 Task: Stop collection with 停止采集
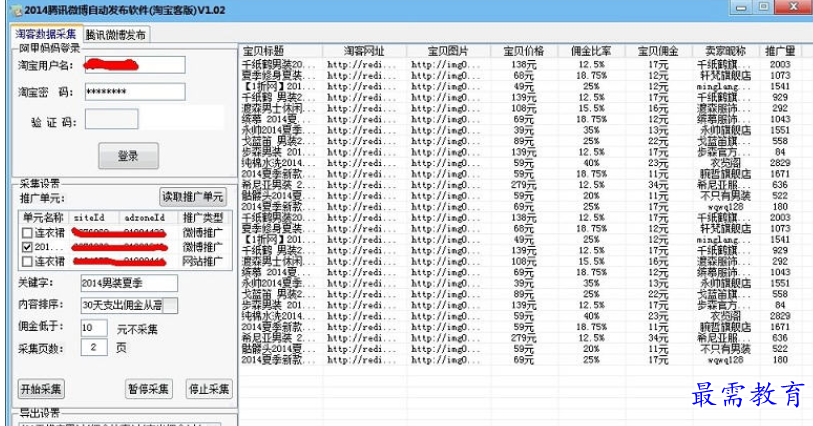pyautogui.click(x=208, y=389)
